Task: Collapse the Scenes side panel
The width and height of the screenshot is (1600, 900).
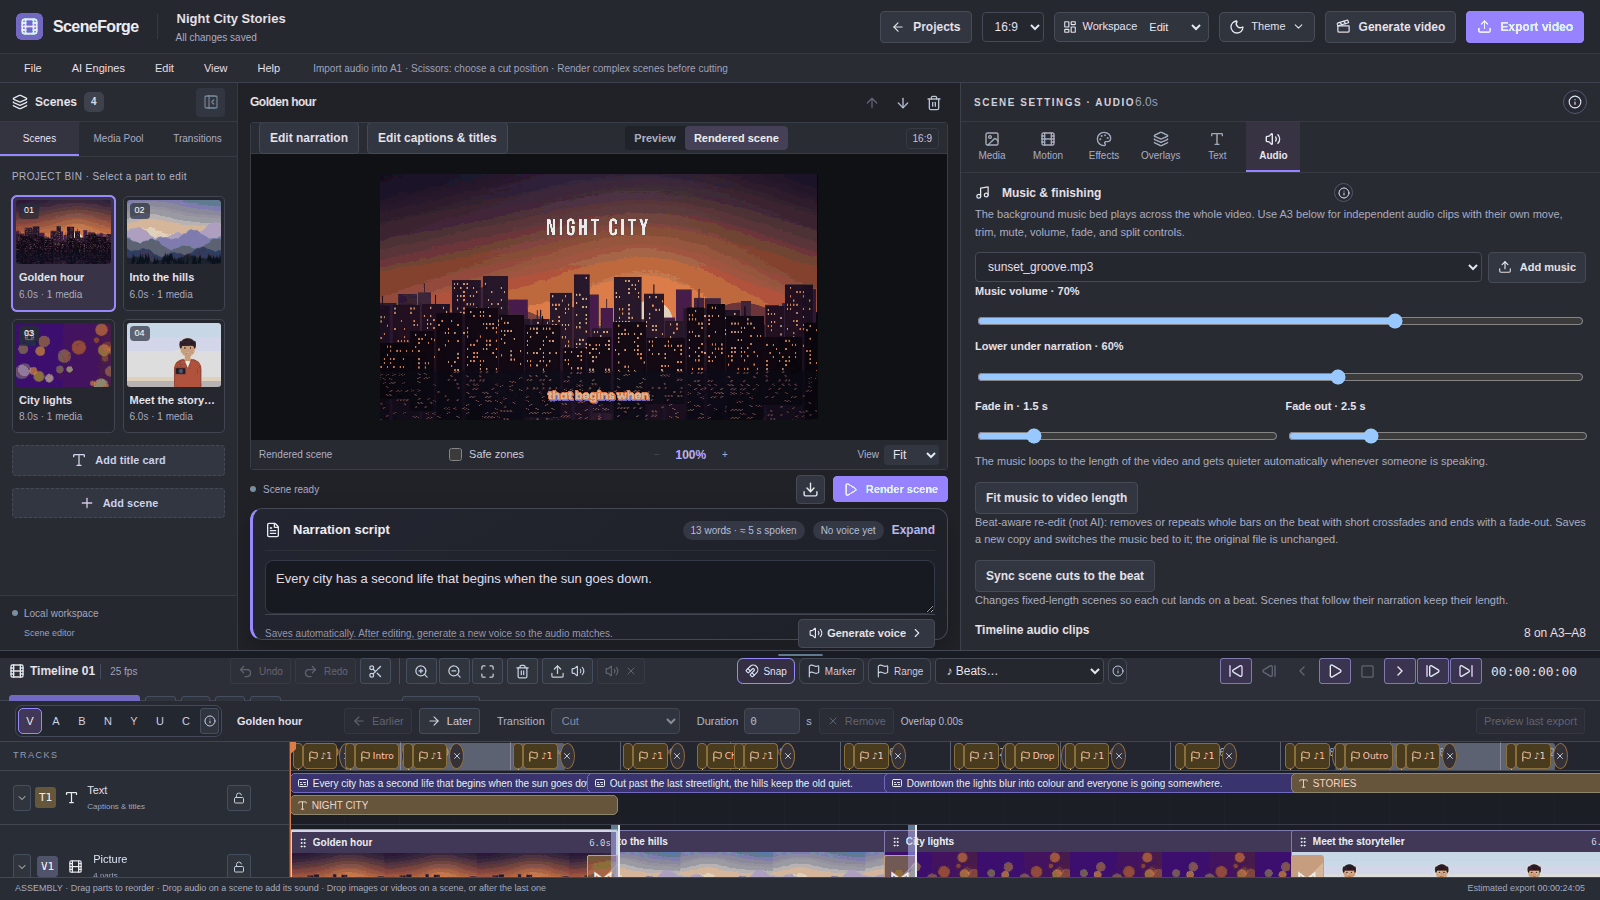Action: pos(211,101)
